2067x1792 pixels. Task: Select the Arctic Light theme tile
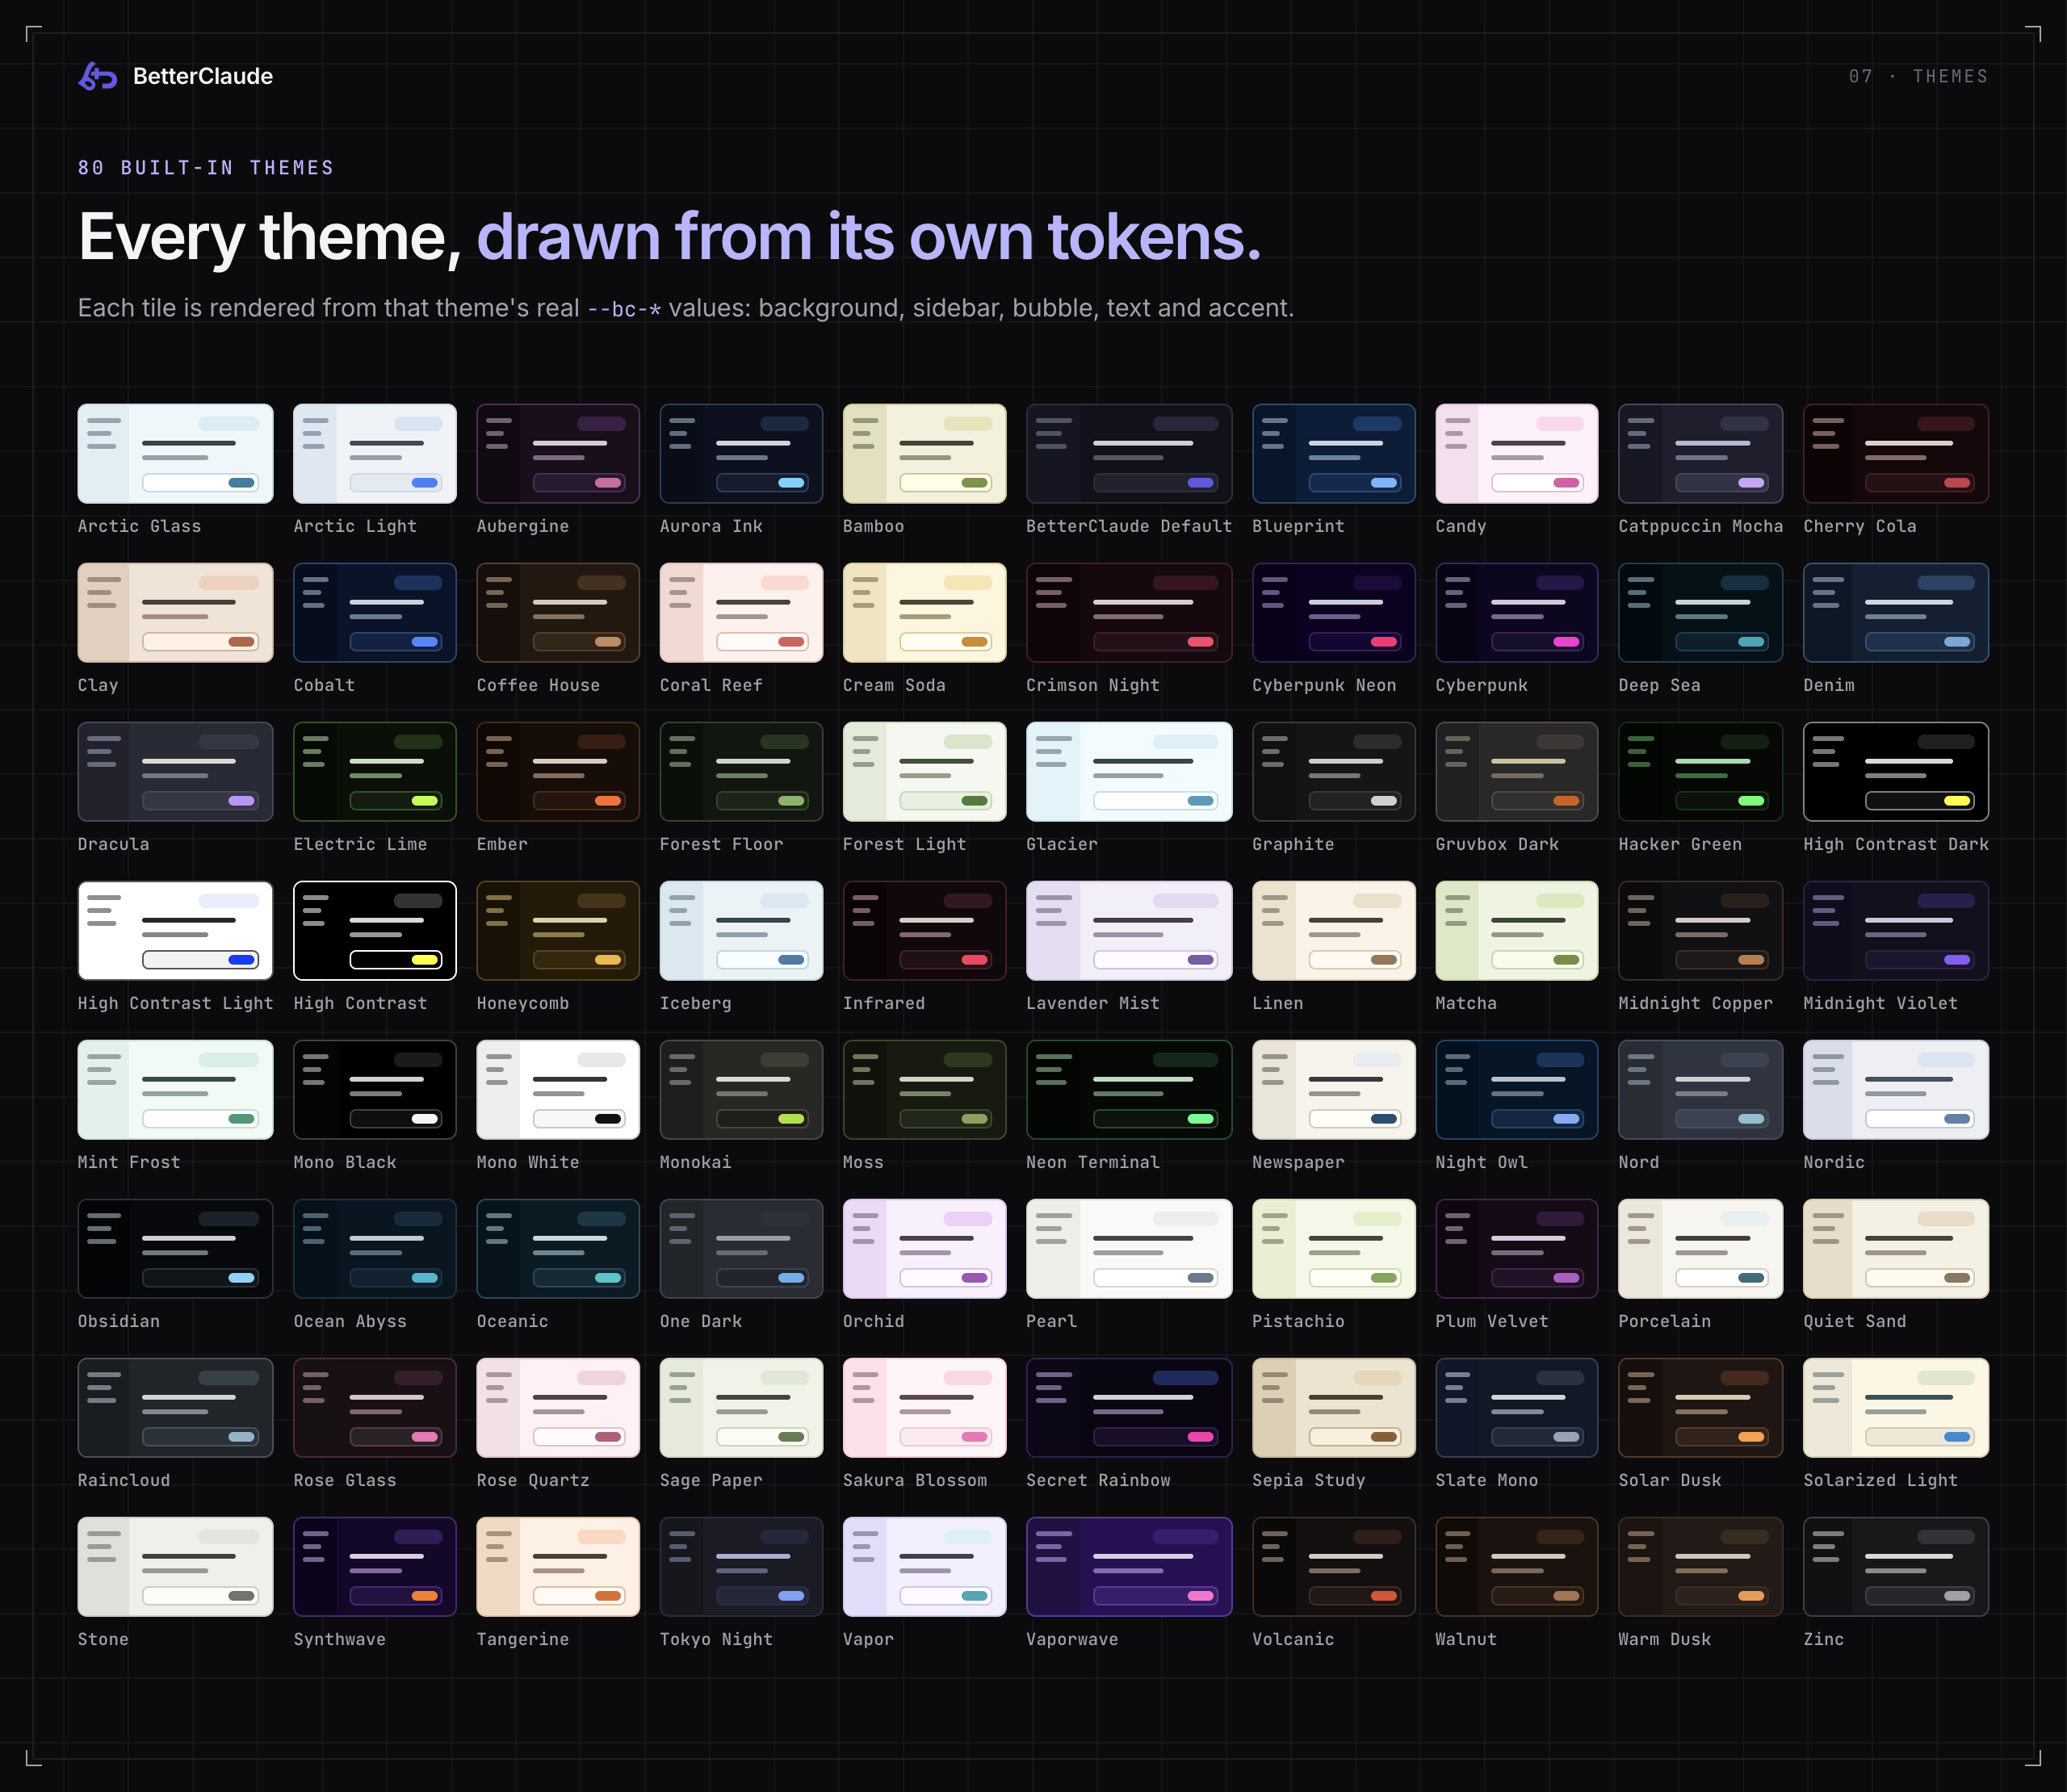point(375,453)
